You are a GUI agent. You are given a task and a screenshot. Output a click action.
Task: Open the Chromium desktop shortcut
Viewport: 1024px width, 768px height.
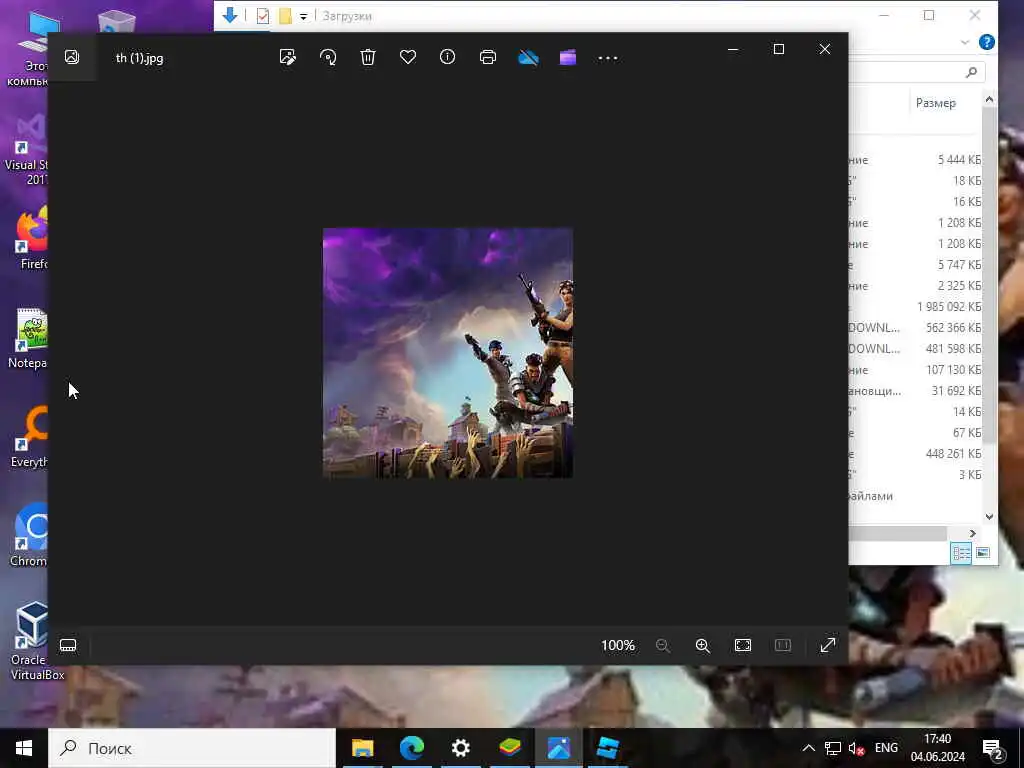point(30,536)
